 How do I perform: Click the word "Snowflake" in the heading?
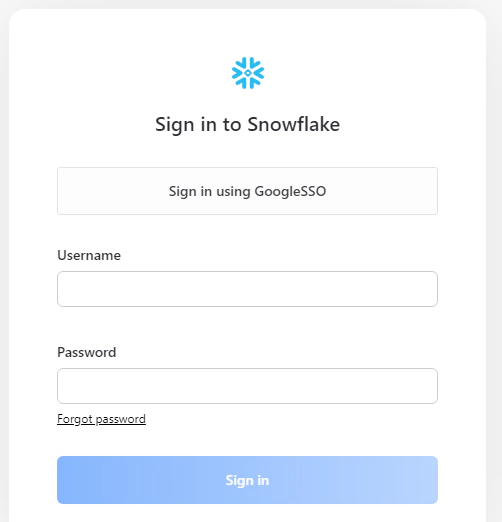294,124
